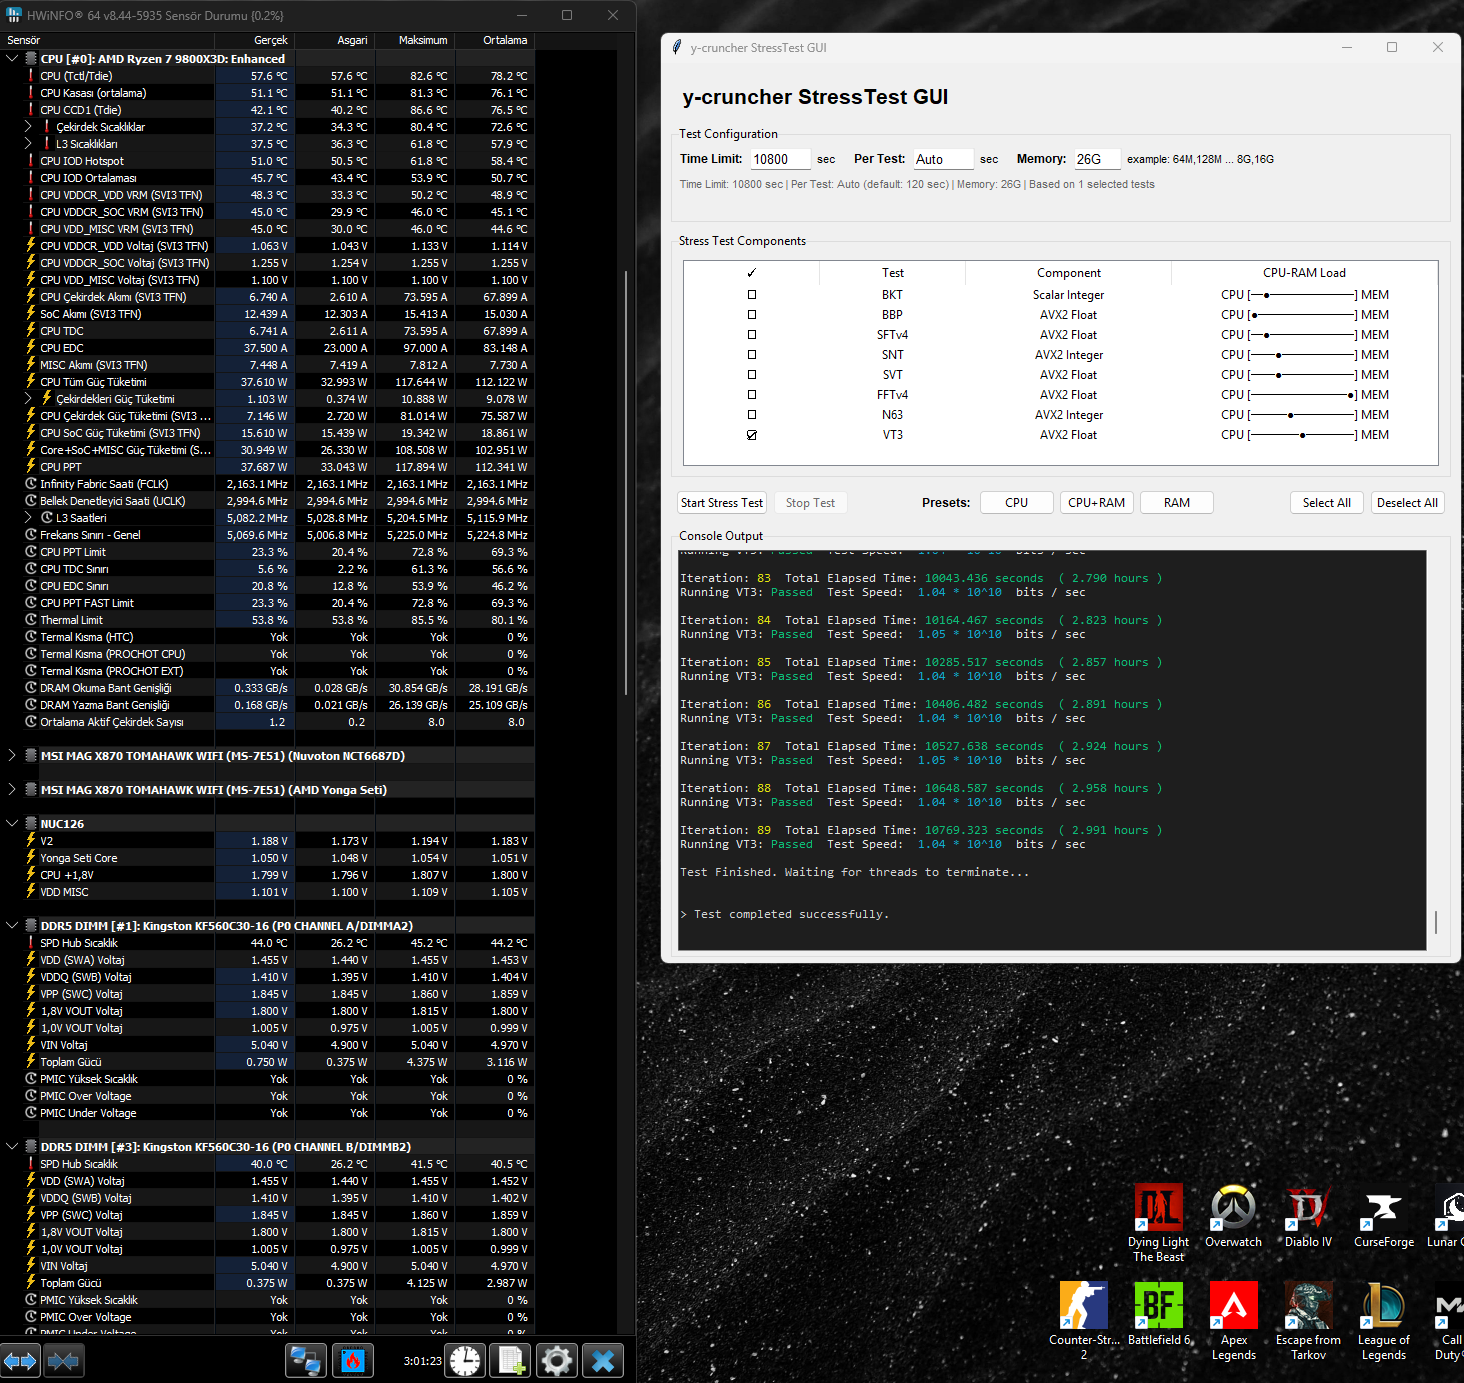Collapse the DDR5 DIMM [#1] Kingston group
This screenshot has width=1464, height=1383.
(12, 926)
